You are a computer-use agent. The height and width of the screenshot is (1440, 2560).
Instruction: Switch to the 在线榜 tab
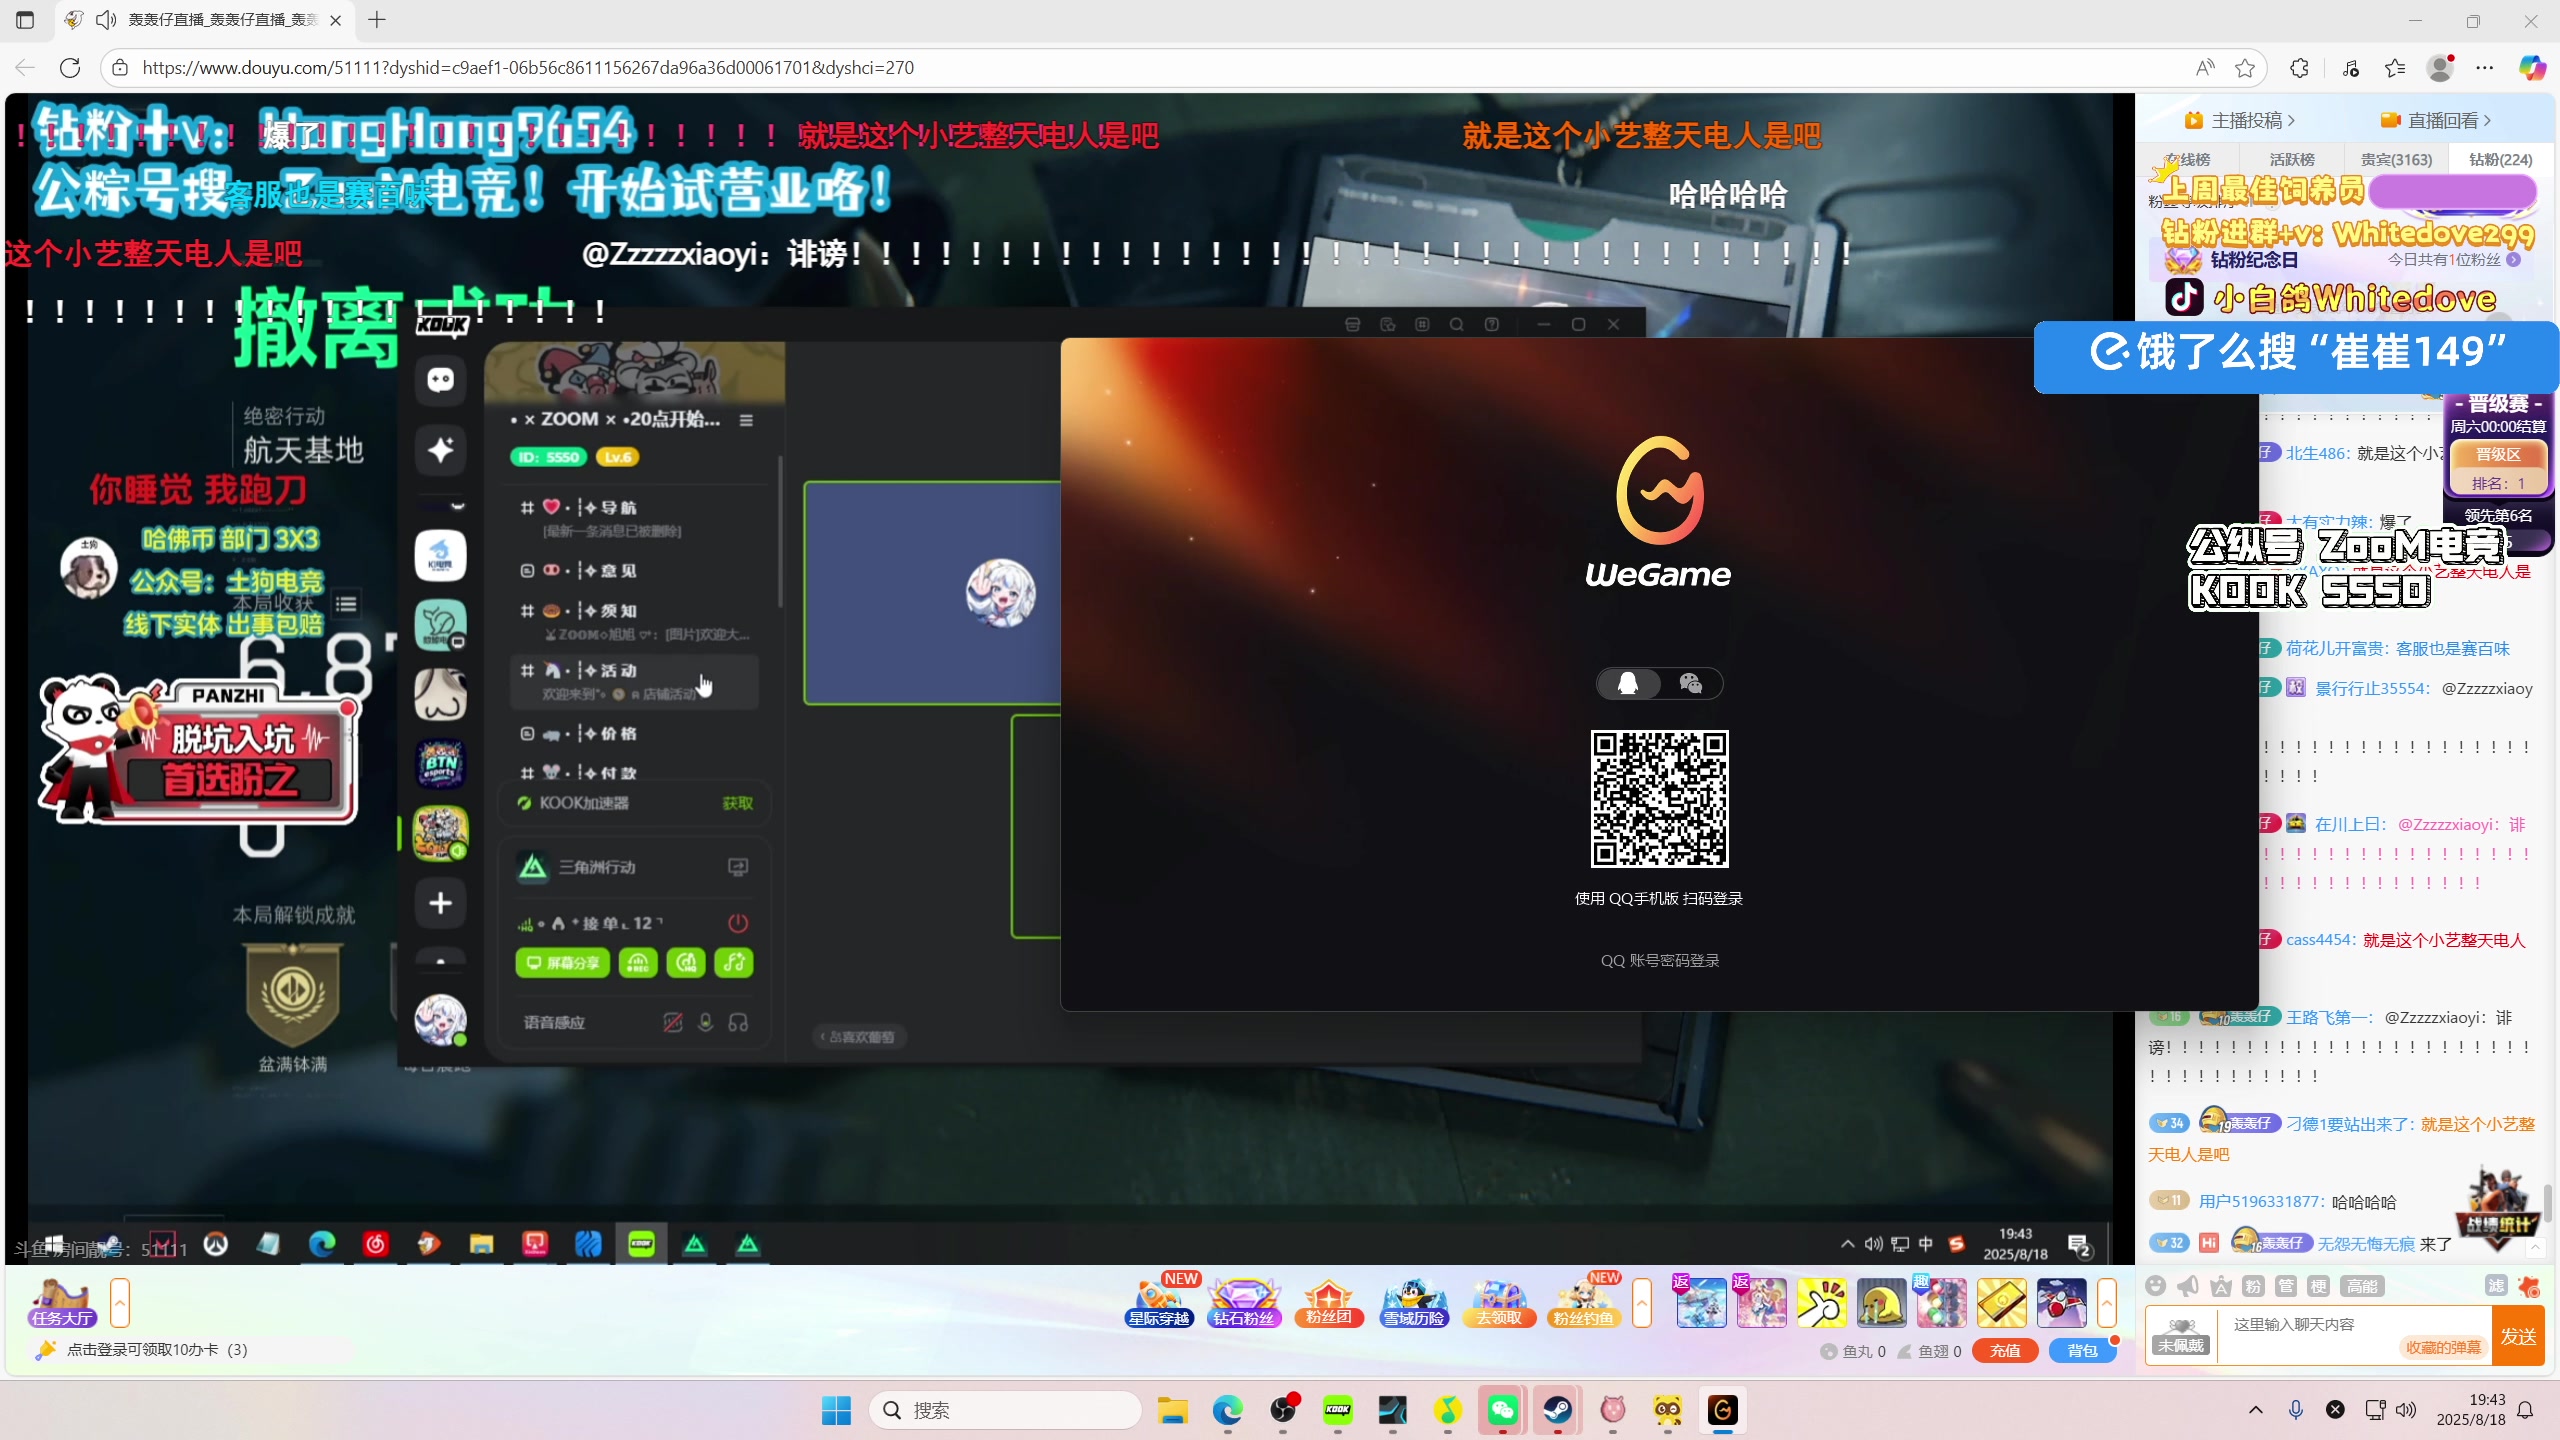click(2187, 159)
